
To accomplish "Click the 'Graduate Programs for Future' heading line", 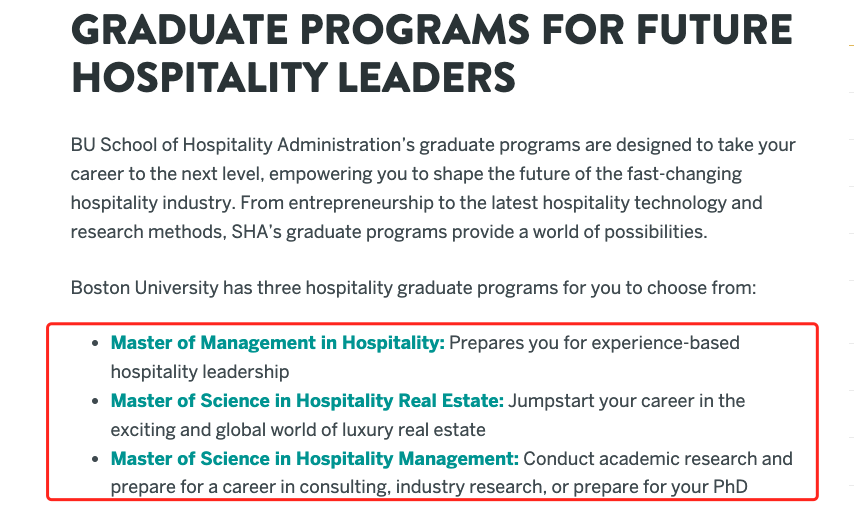I will coord(432,30).
